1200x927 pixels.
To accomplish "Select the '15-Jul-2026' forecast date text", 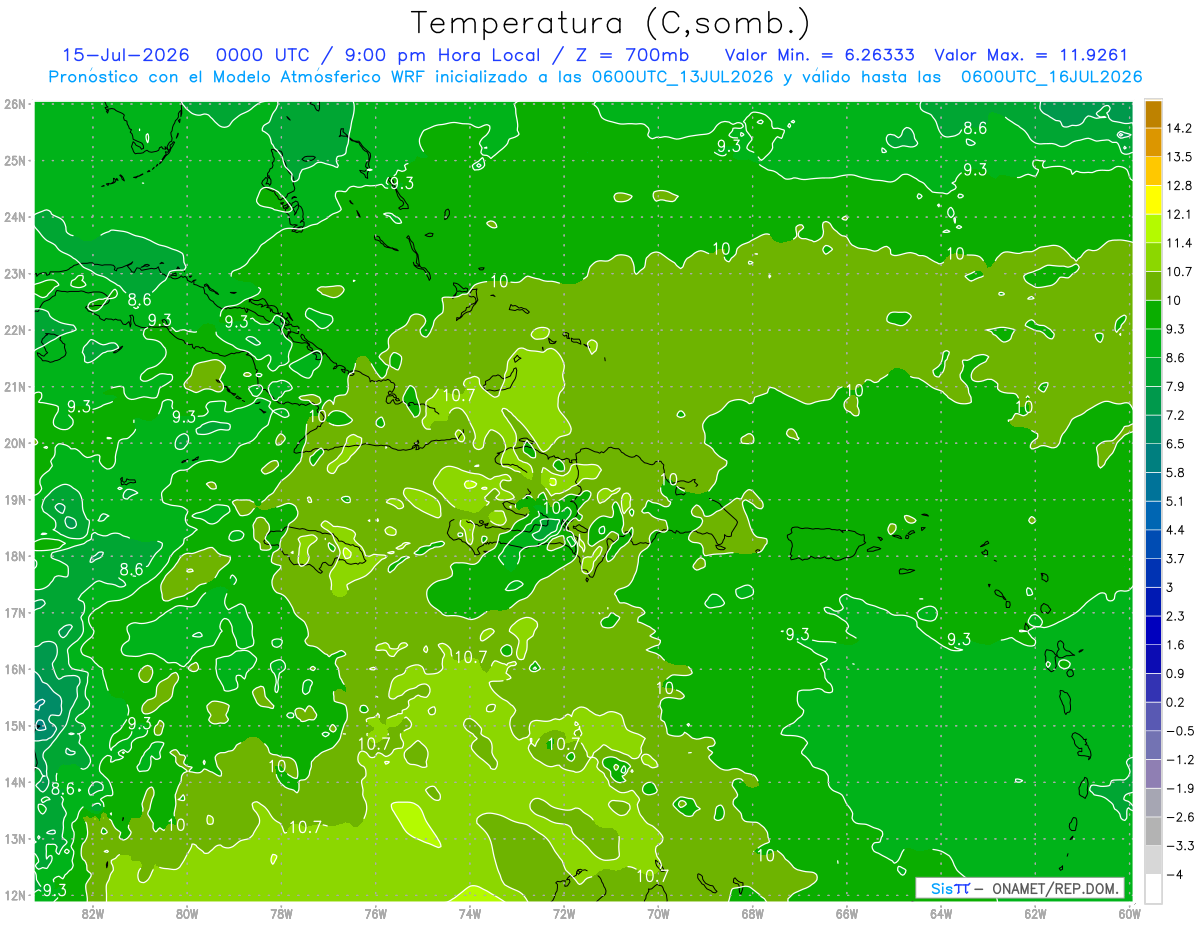I will pos(126,55).
